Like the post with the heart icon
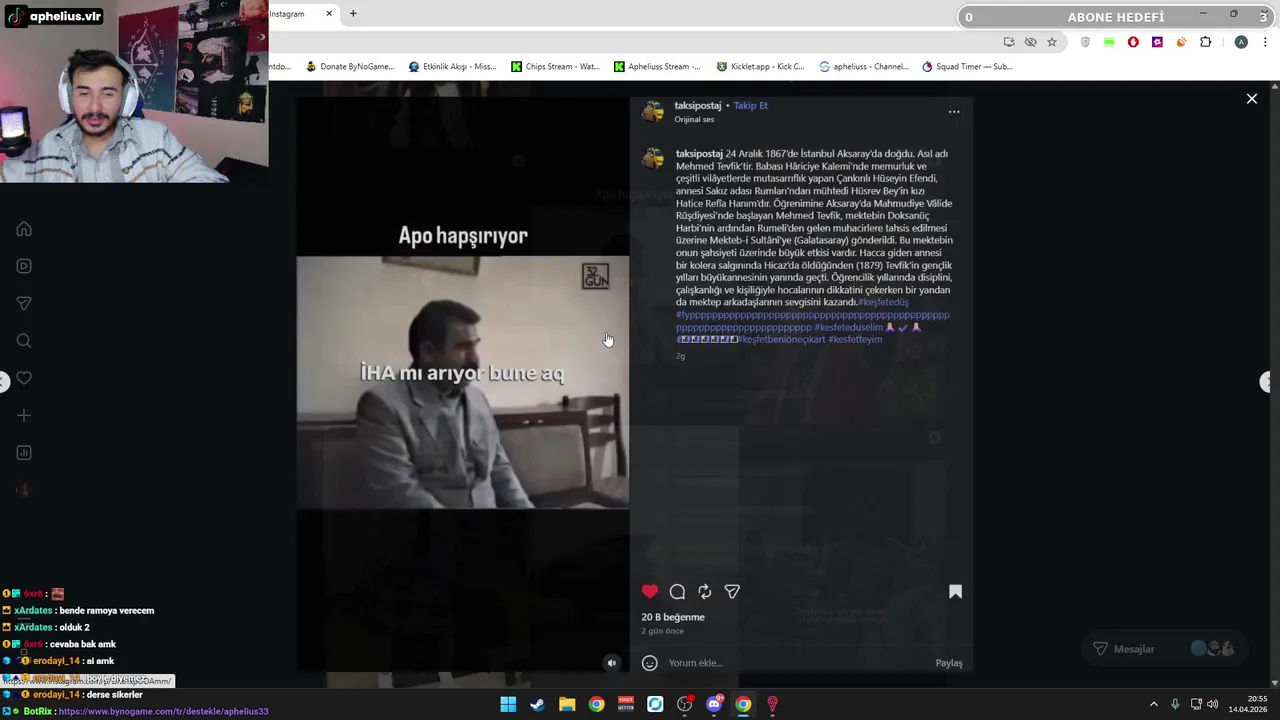This screenshot has width=1280, height=720. [650, 591]
